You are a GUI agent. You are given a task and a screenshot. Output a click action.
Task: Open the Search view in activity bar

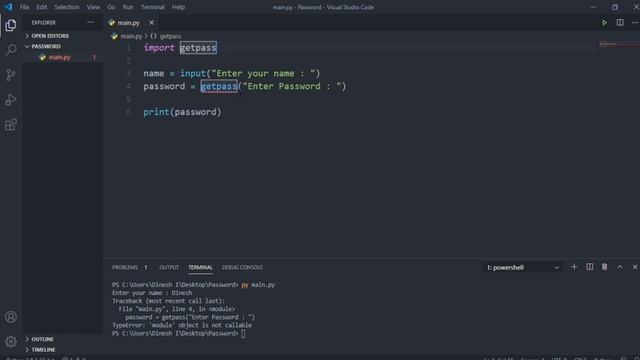pos(11,50)
